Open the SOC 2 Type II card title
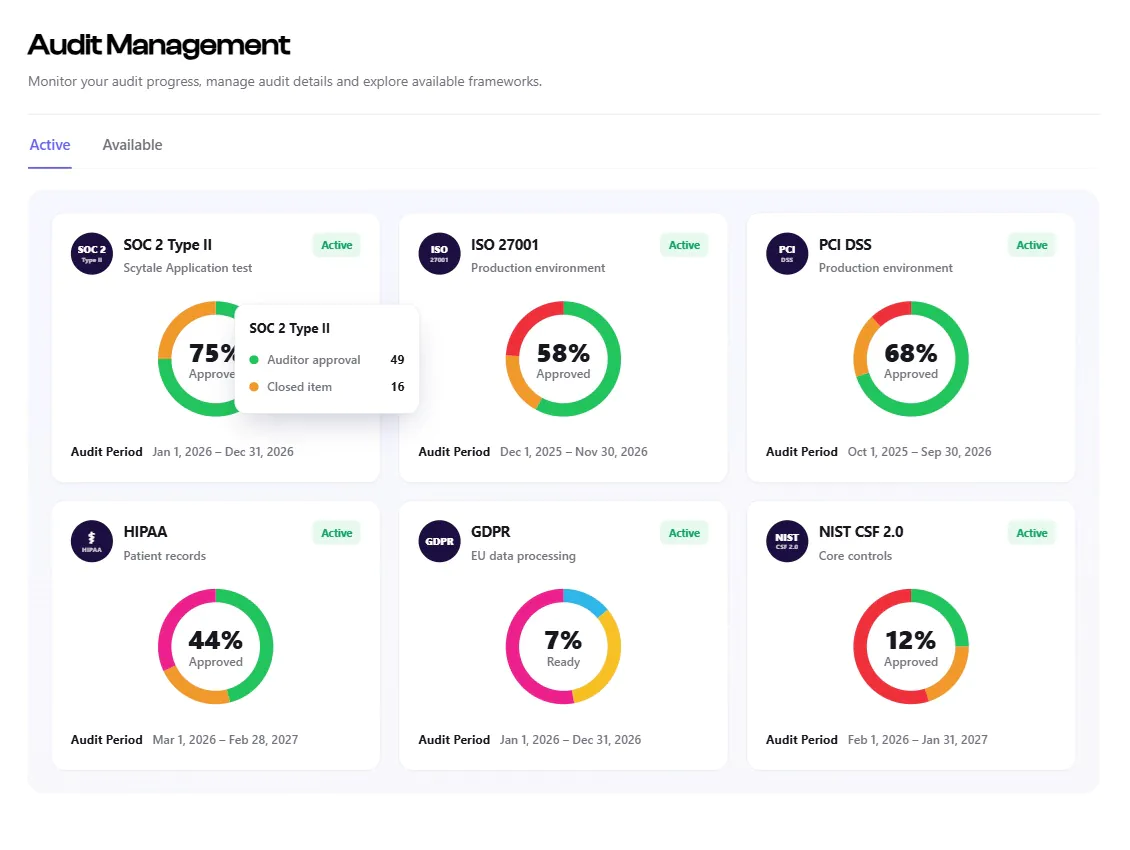This screenshot has height=850, width=1130. click(x=167, y=245)
